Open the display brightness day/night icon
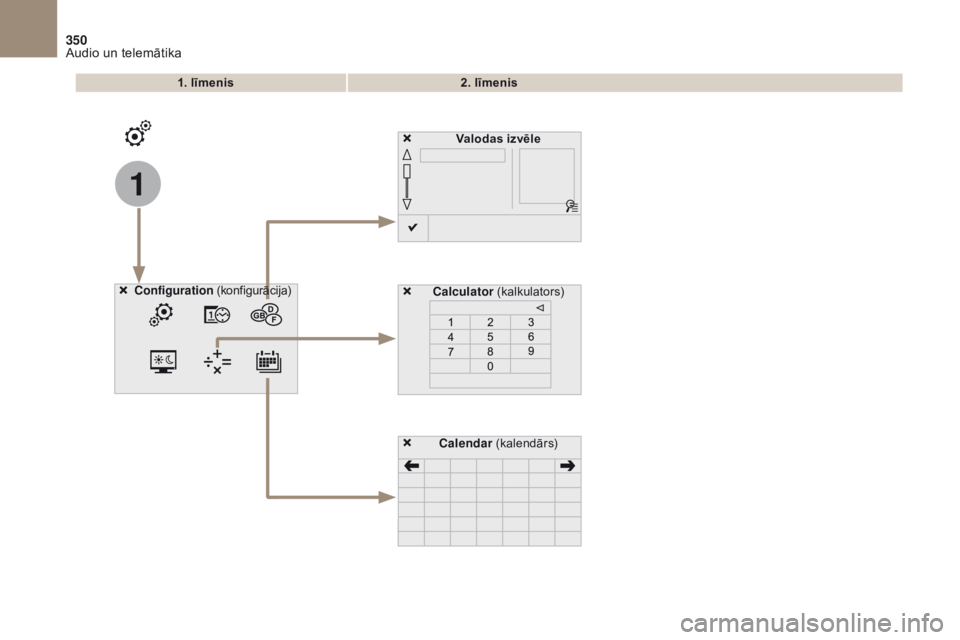This screenshot has height=640, width=960. [x=163, y=362]
